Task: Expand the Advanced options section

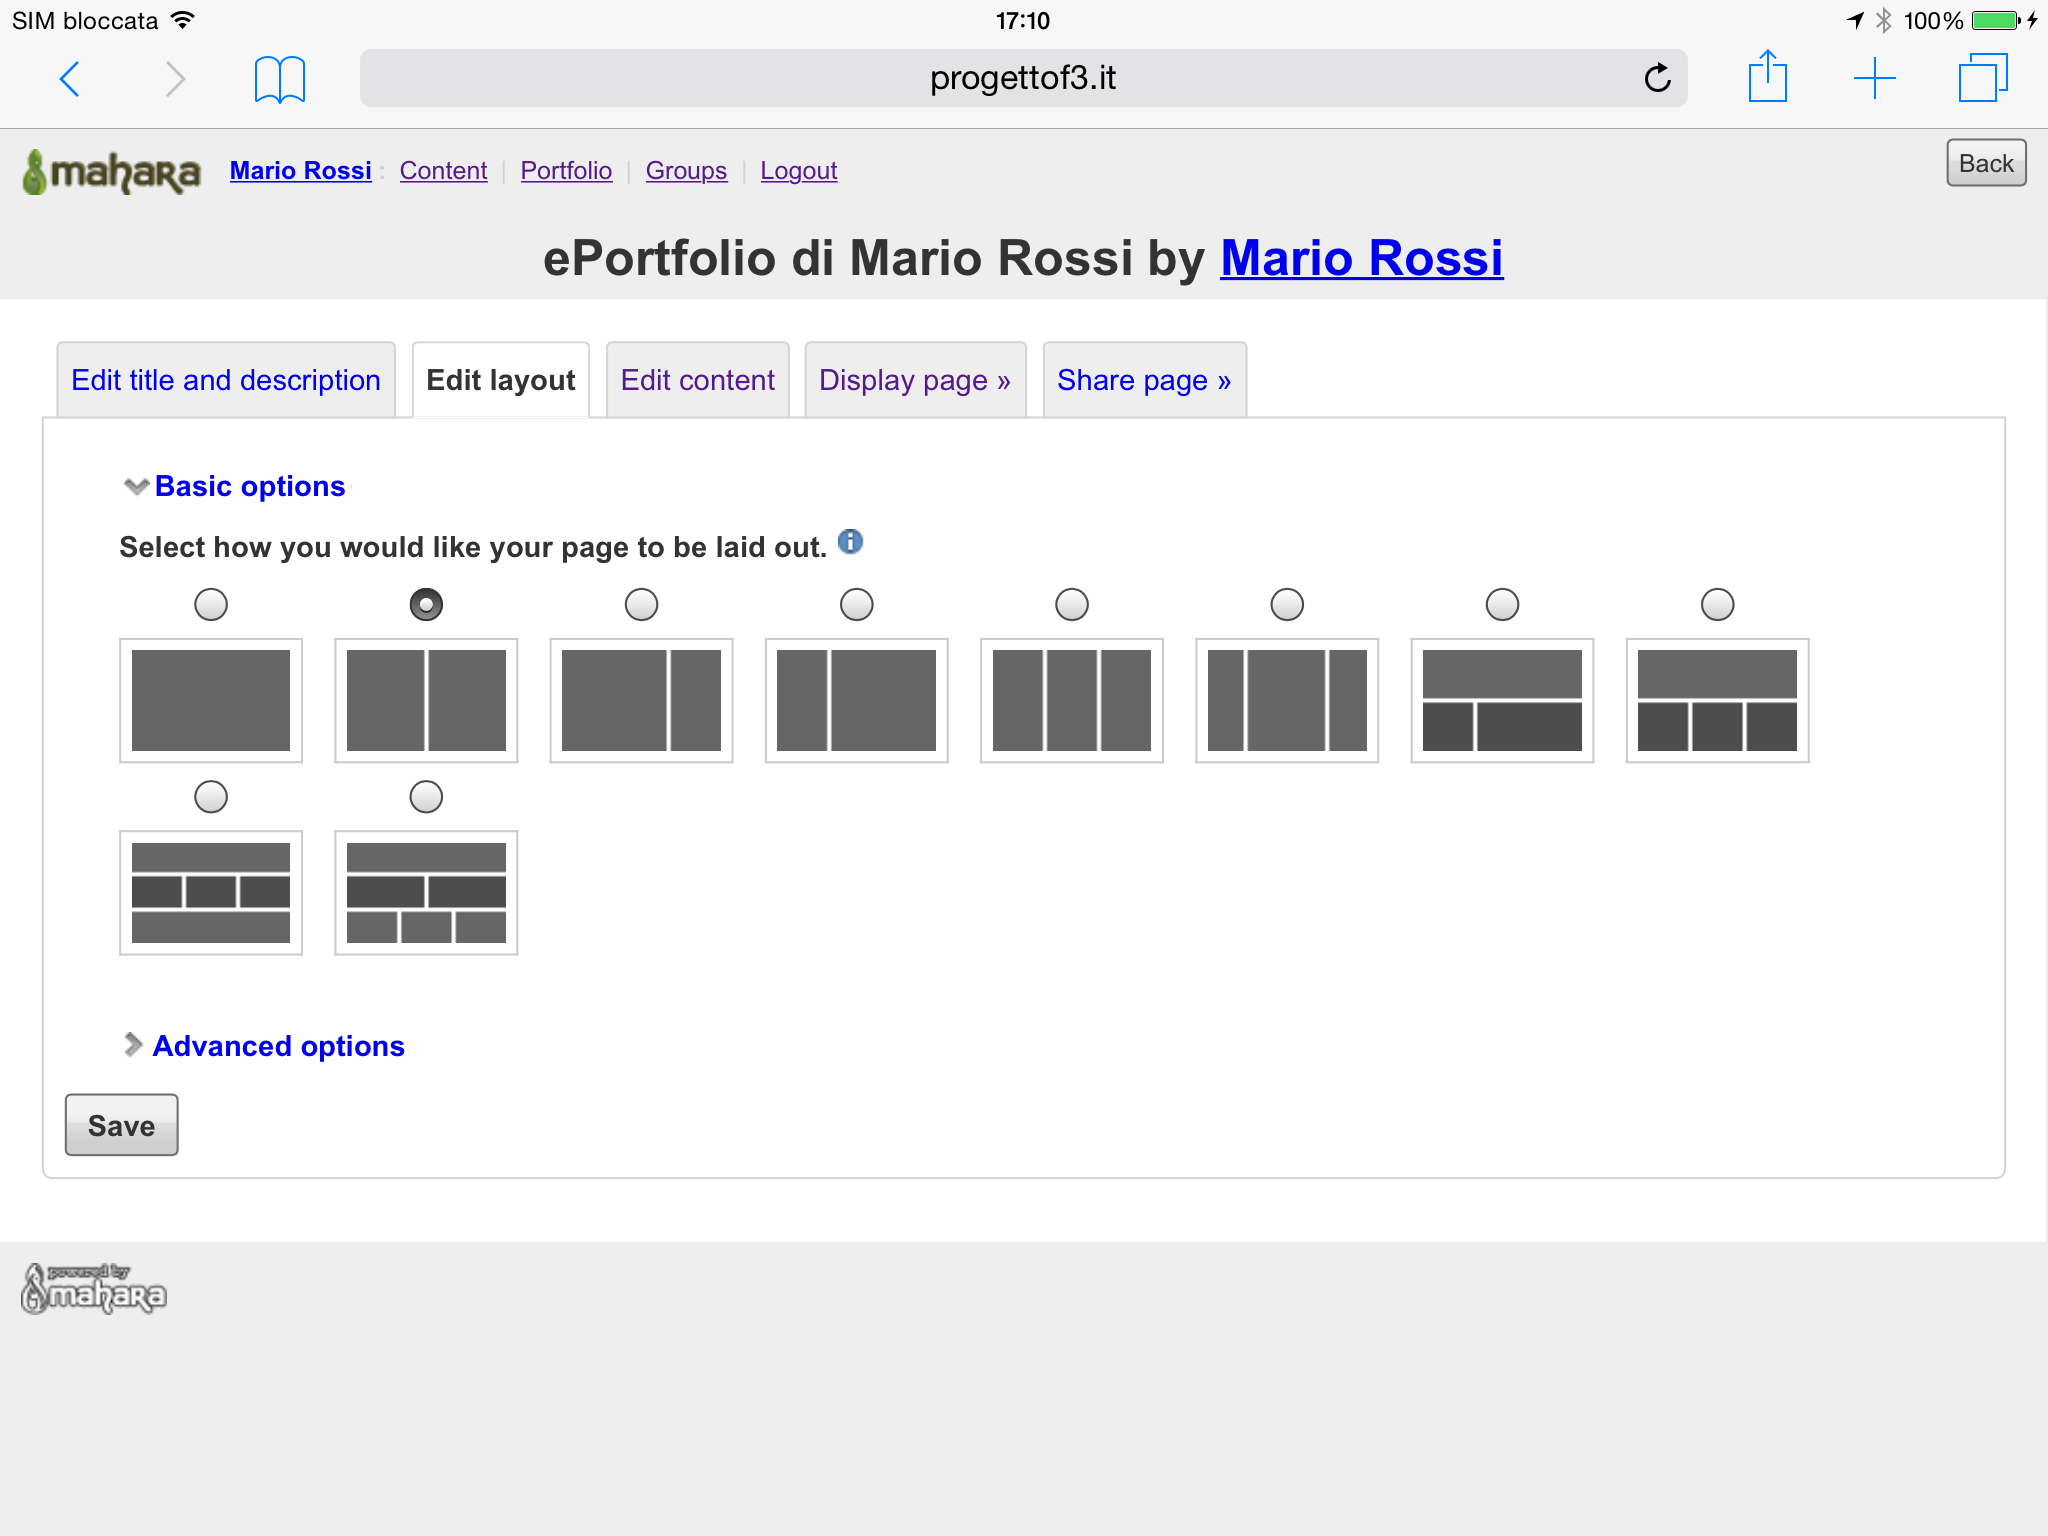Action: click(264, 1045)
